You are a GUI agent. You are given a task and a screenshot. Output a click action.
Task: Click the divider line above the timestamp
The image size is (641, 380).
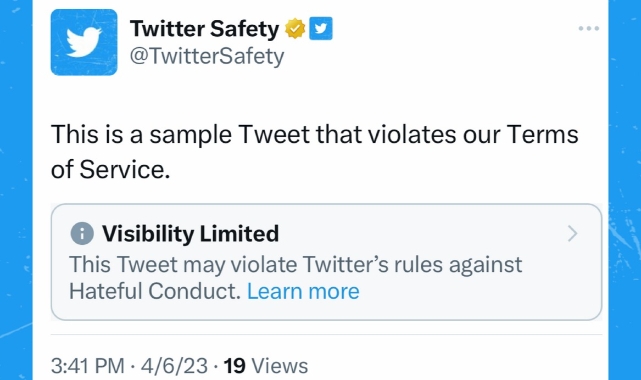click(x=326, y=335)
